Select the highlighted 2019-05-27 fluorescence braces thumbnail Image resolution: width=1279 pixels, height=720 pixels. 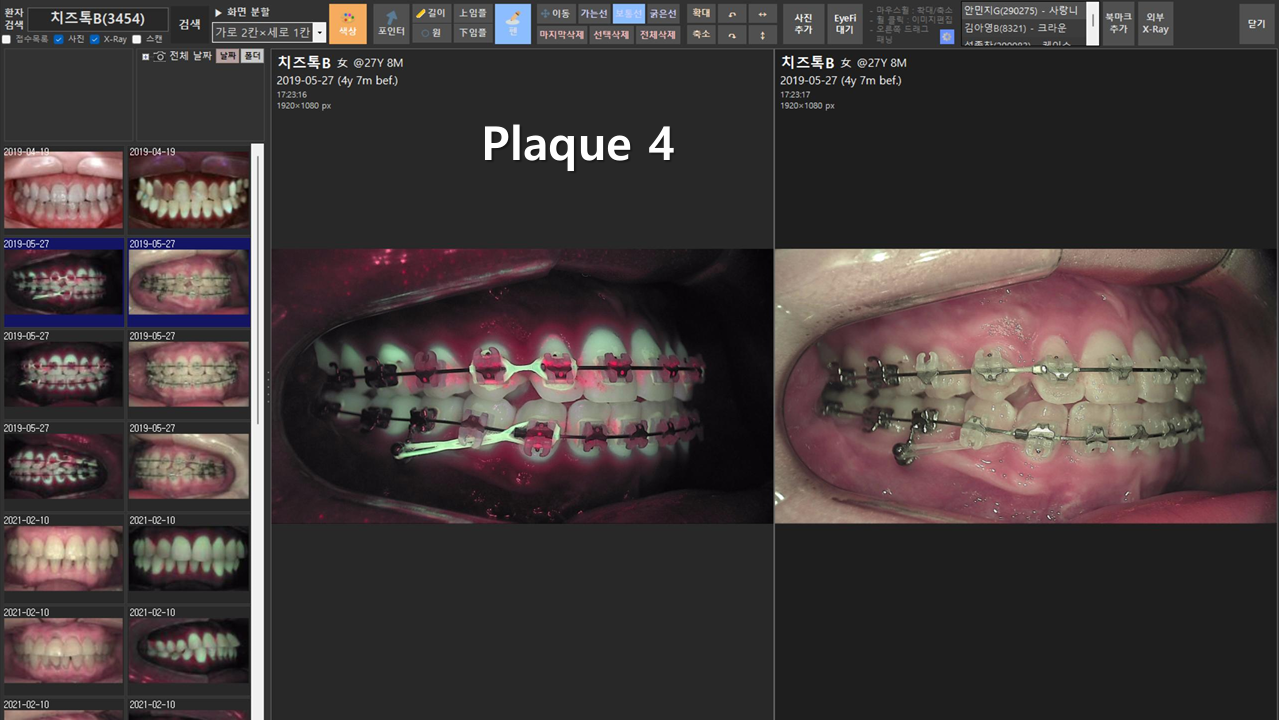point(63,282)
